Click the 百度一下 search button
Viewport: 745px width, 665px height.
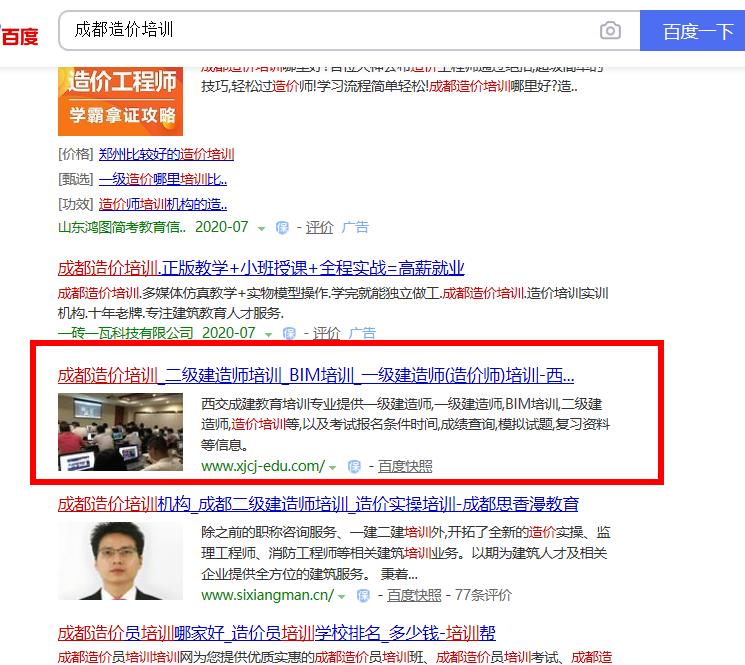click(692, 31)
